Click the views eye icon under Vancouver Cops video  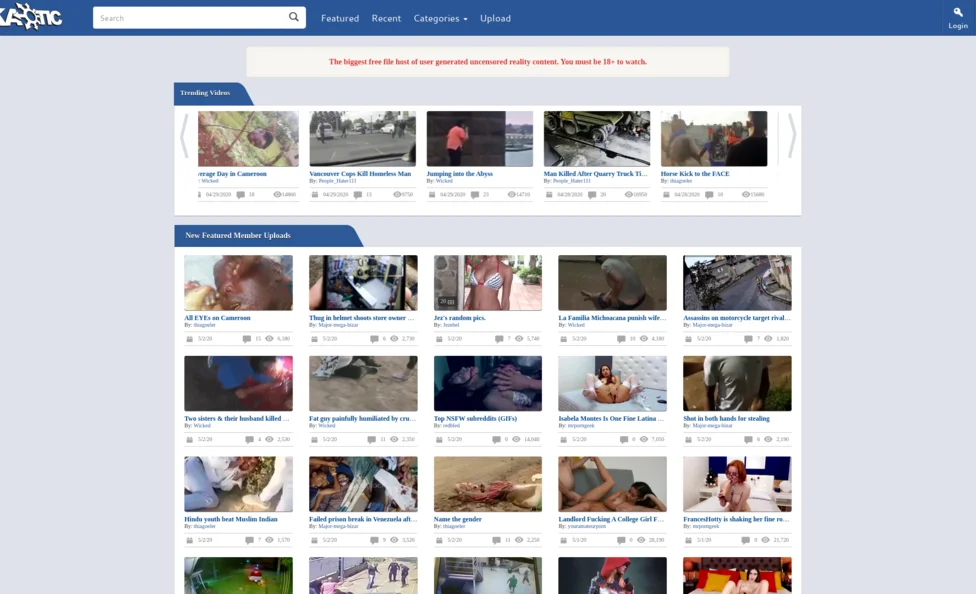click(x=397, y=195)
